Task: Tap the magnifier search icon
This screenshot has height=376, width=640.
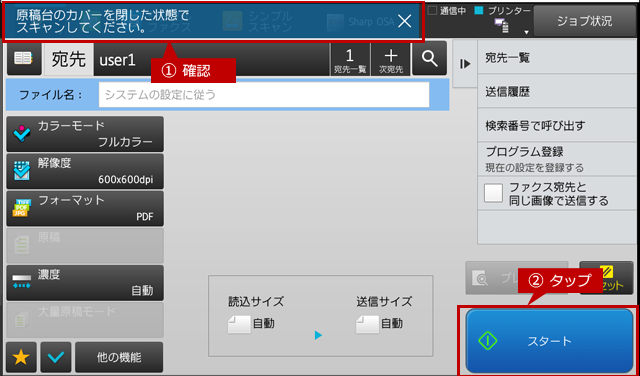Action: 429,59
